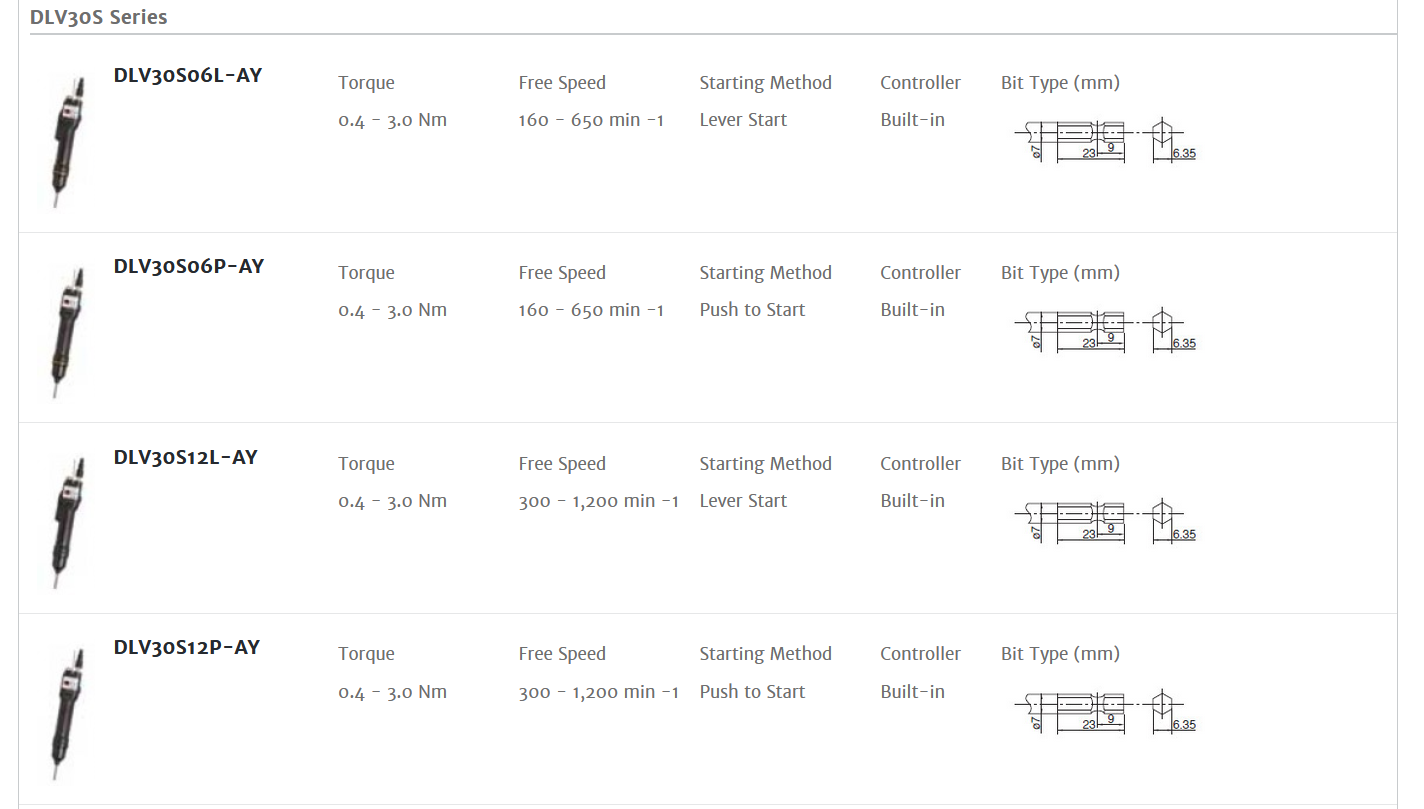1424x809 pixels.
Task: Open the DLV30S06P-AY product title link
Action: point(189,266)
